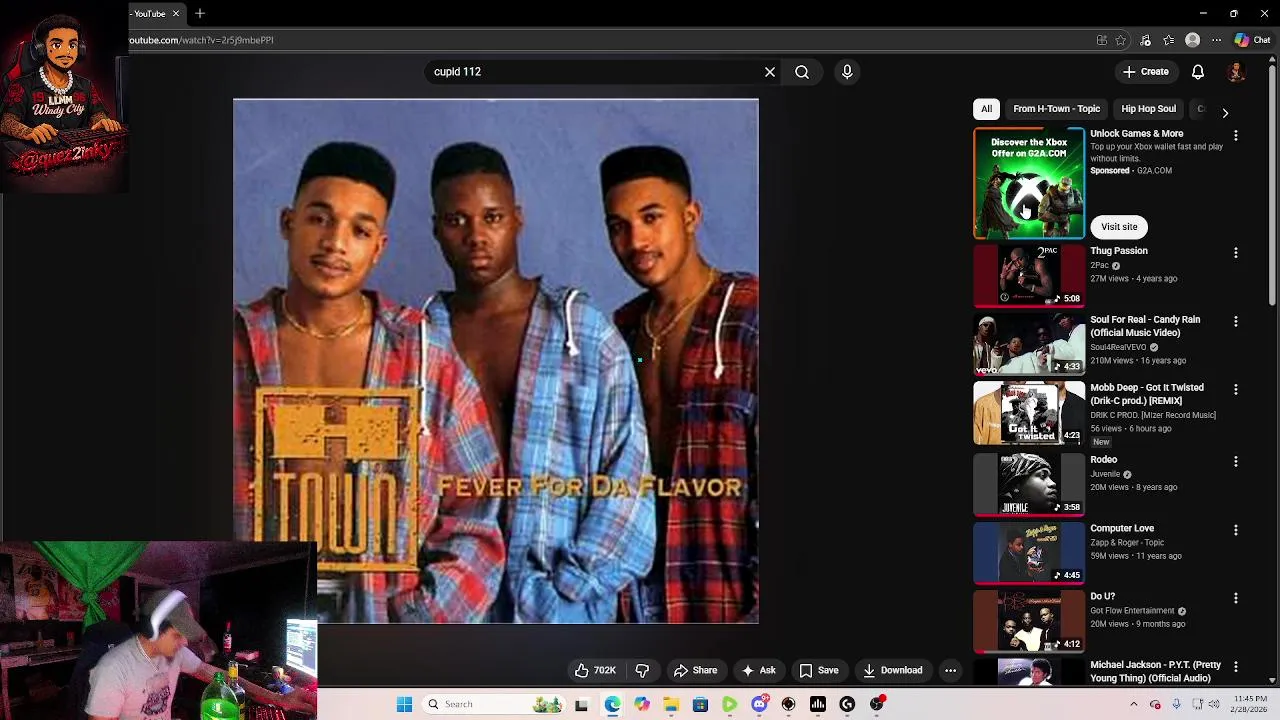
Task: Open Copilot Chat in the browser
Action: (1252, 40)
